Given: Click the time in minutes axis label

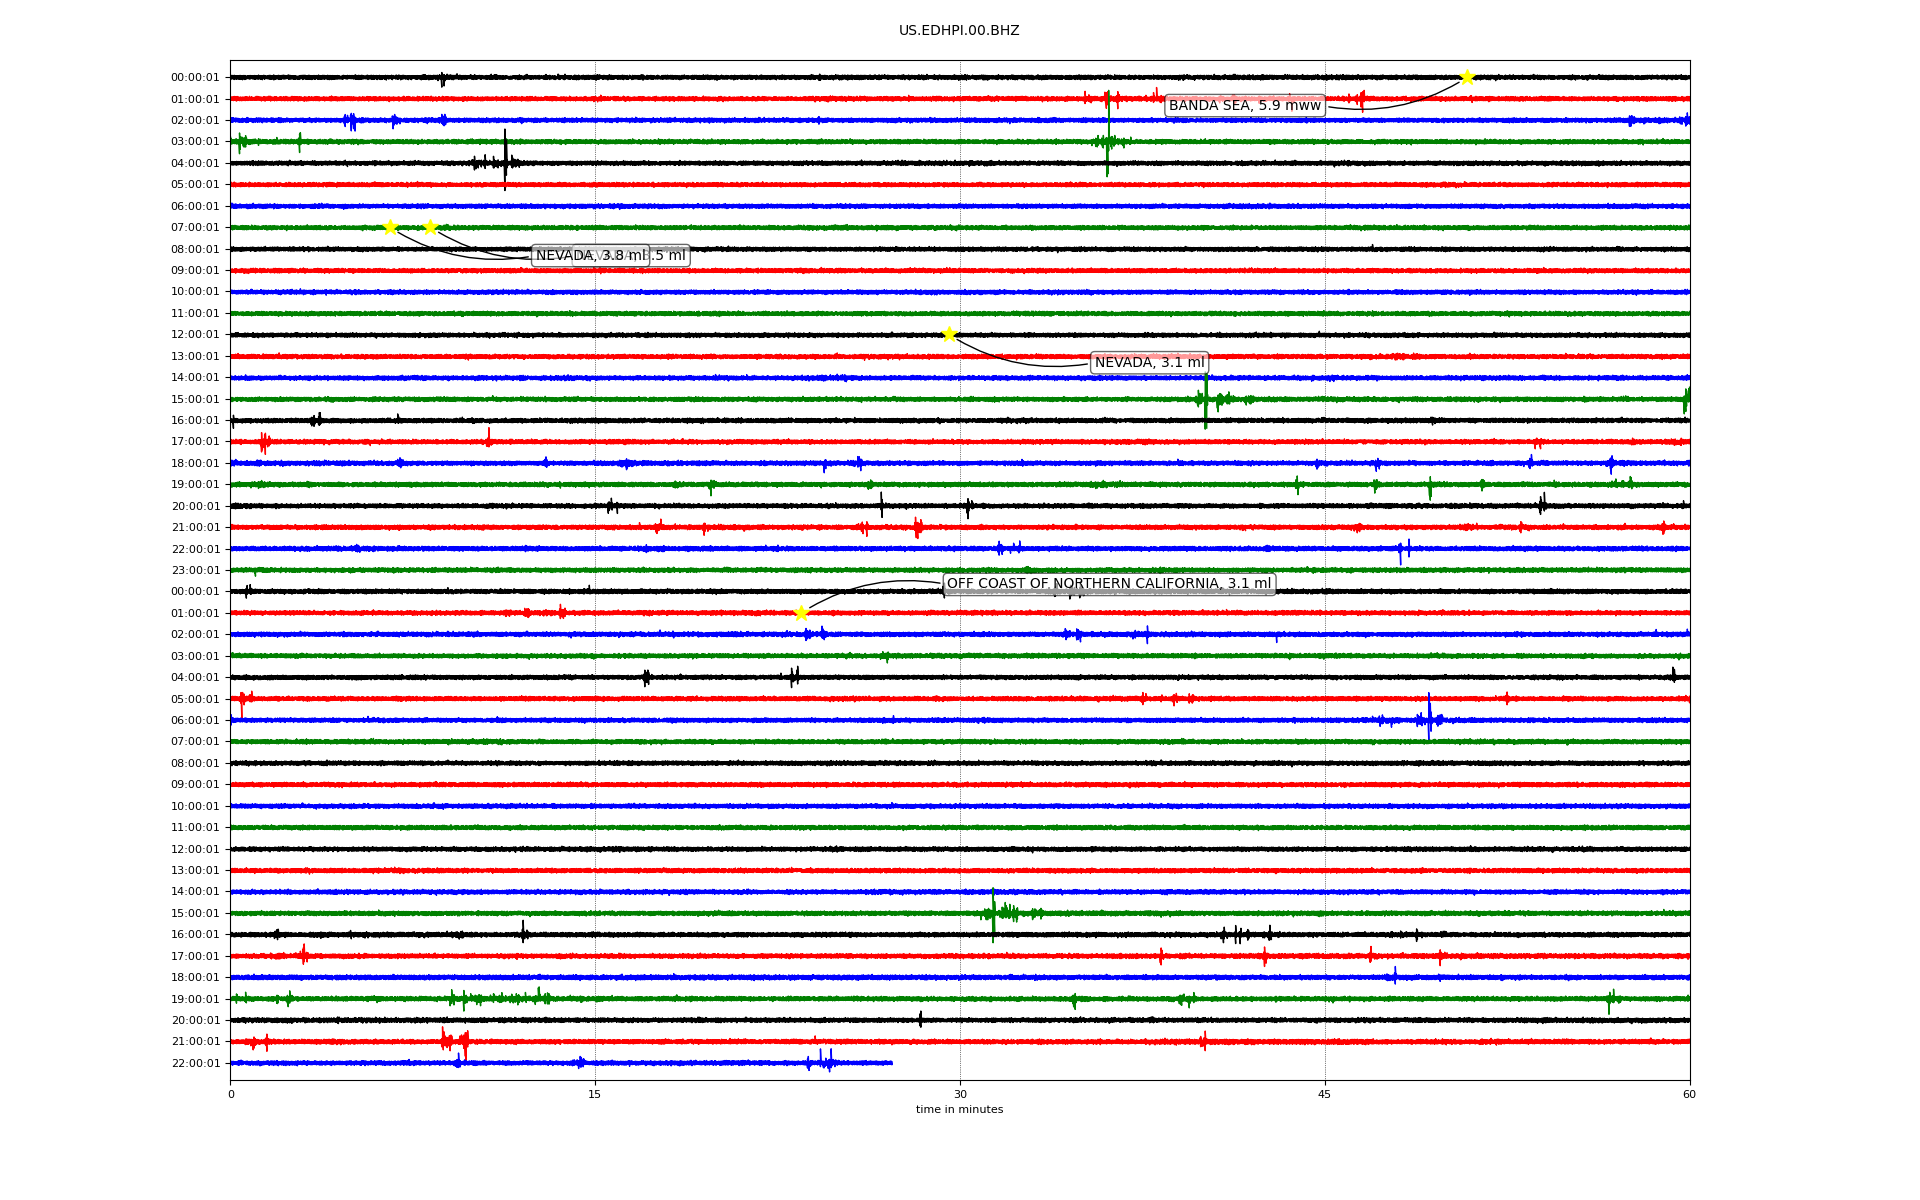Looking at the screenshot, I should pos(959,1109).
